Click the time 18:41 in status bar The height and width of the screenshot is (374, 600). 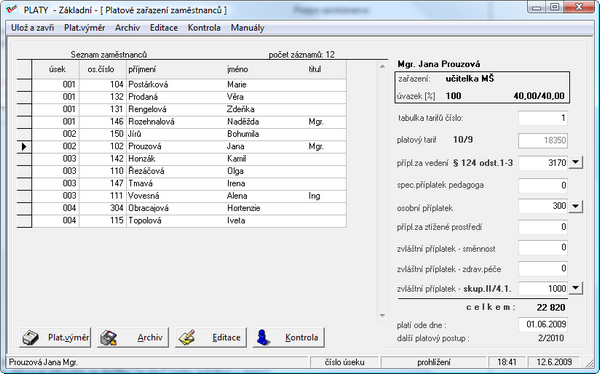[x=507, y=362]
